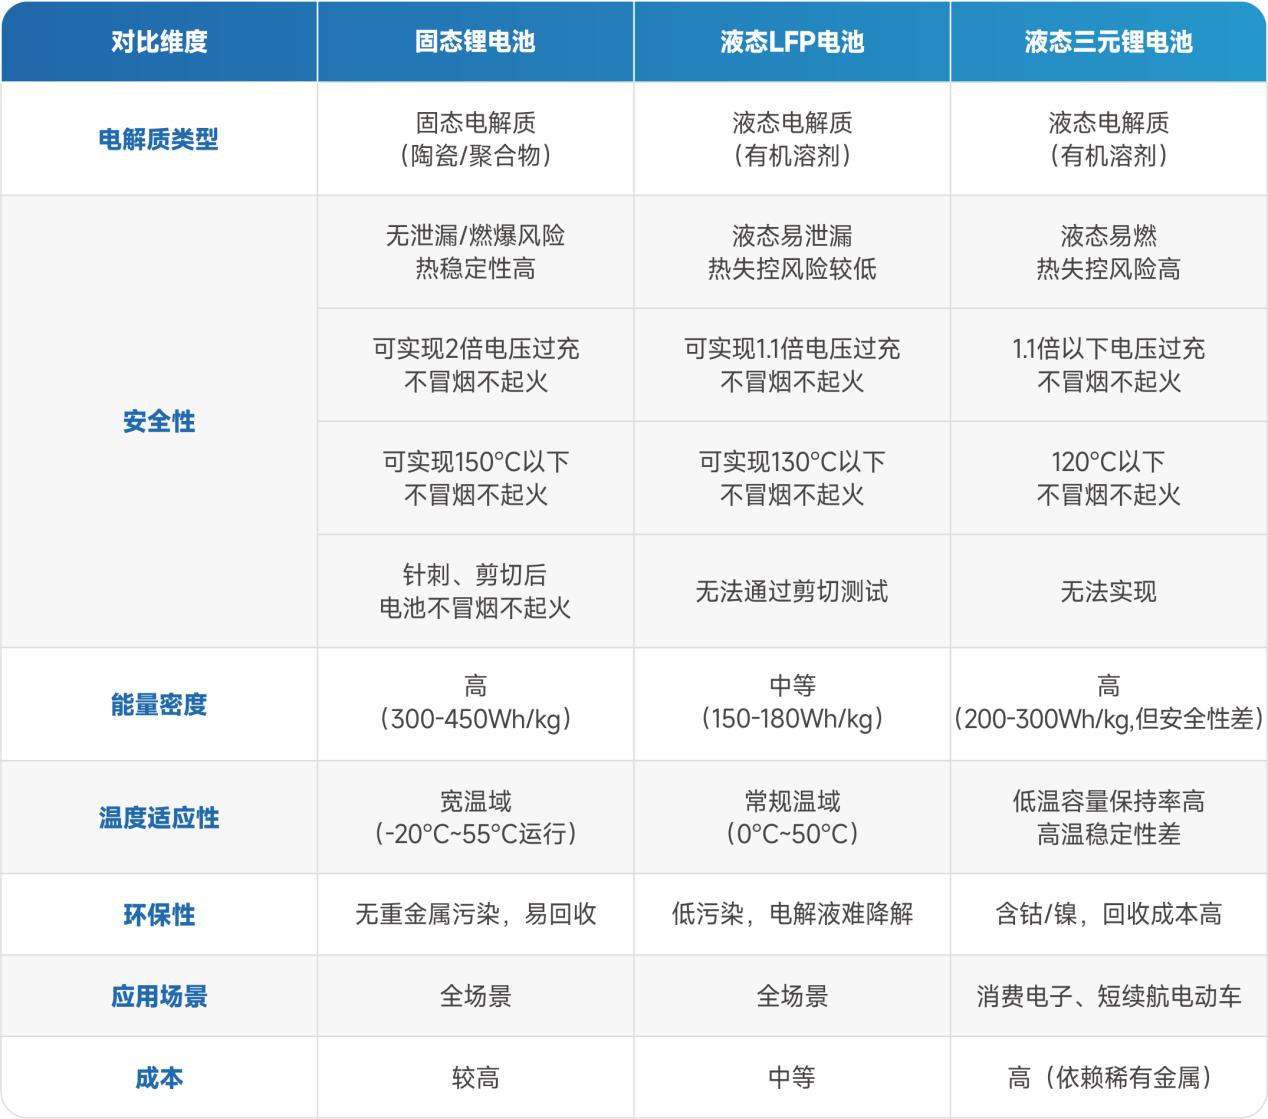Select the 消费电子、短续航电动车 cell

click(1108, 996)
